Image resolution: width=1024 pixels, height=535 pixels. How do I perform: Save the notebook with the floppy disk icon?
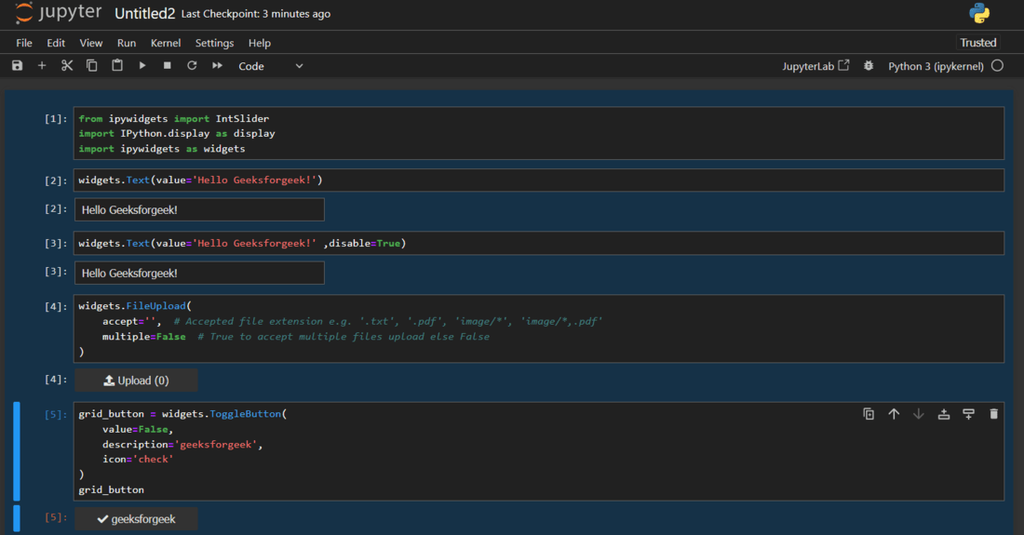(x=17, y=66)
